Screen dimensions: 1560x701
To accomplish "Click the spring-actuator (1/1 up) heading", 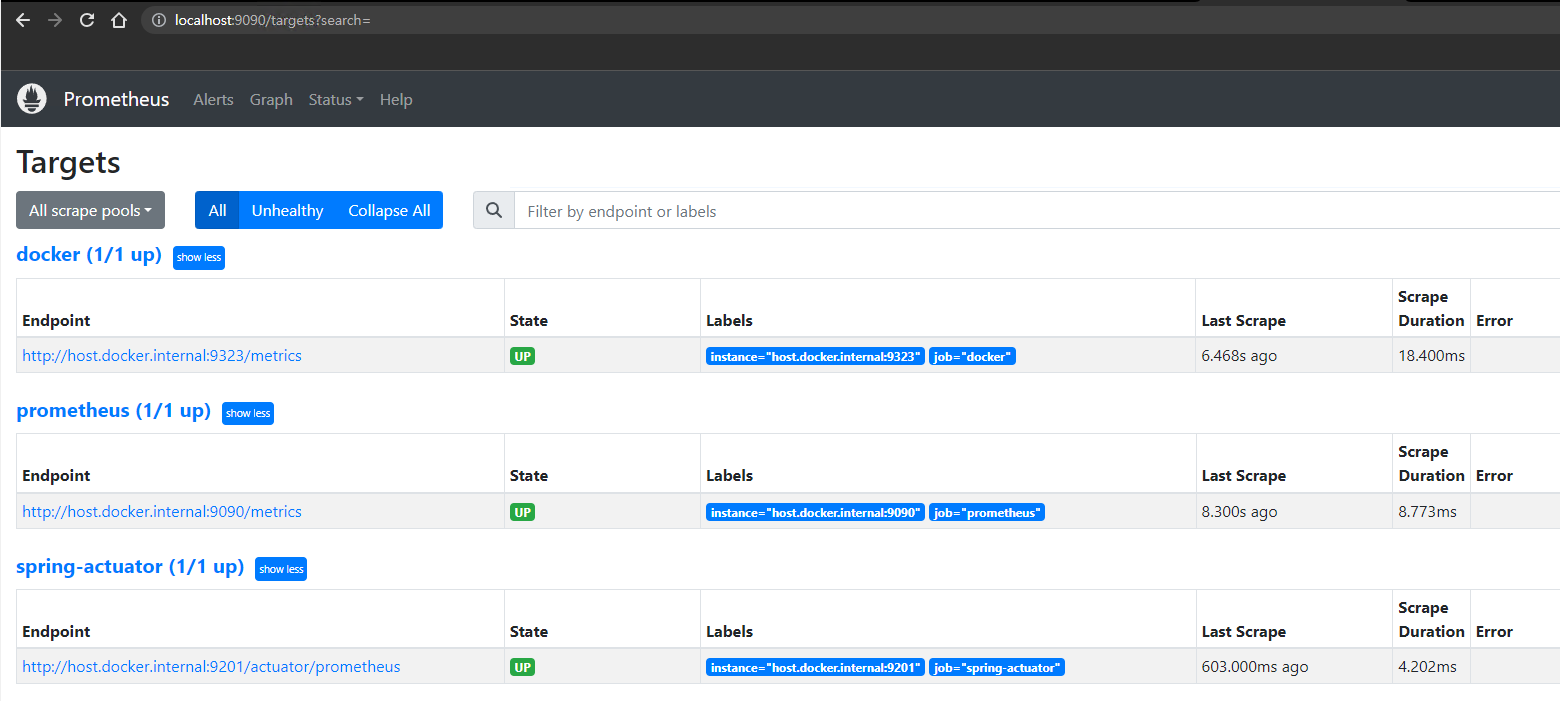I will (x=130, y=566).
